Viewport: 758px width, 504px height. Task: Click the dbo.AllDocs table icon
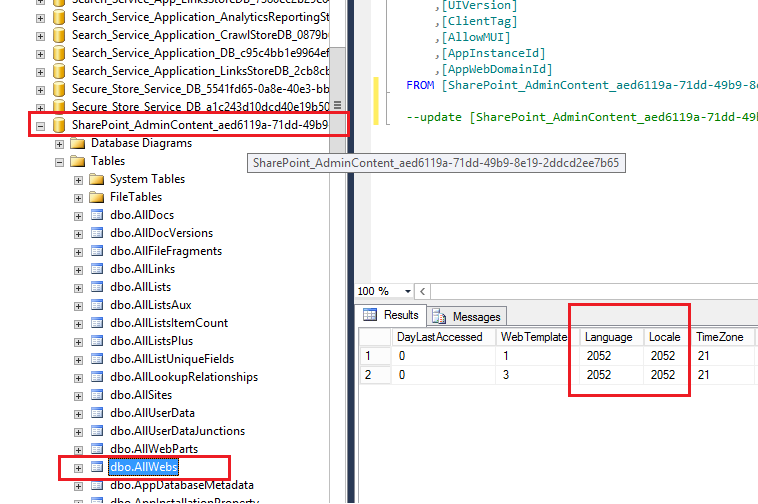(97, 215)
